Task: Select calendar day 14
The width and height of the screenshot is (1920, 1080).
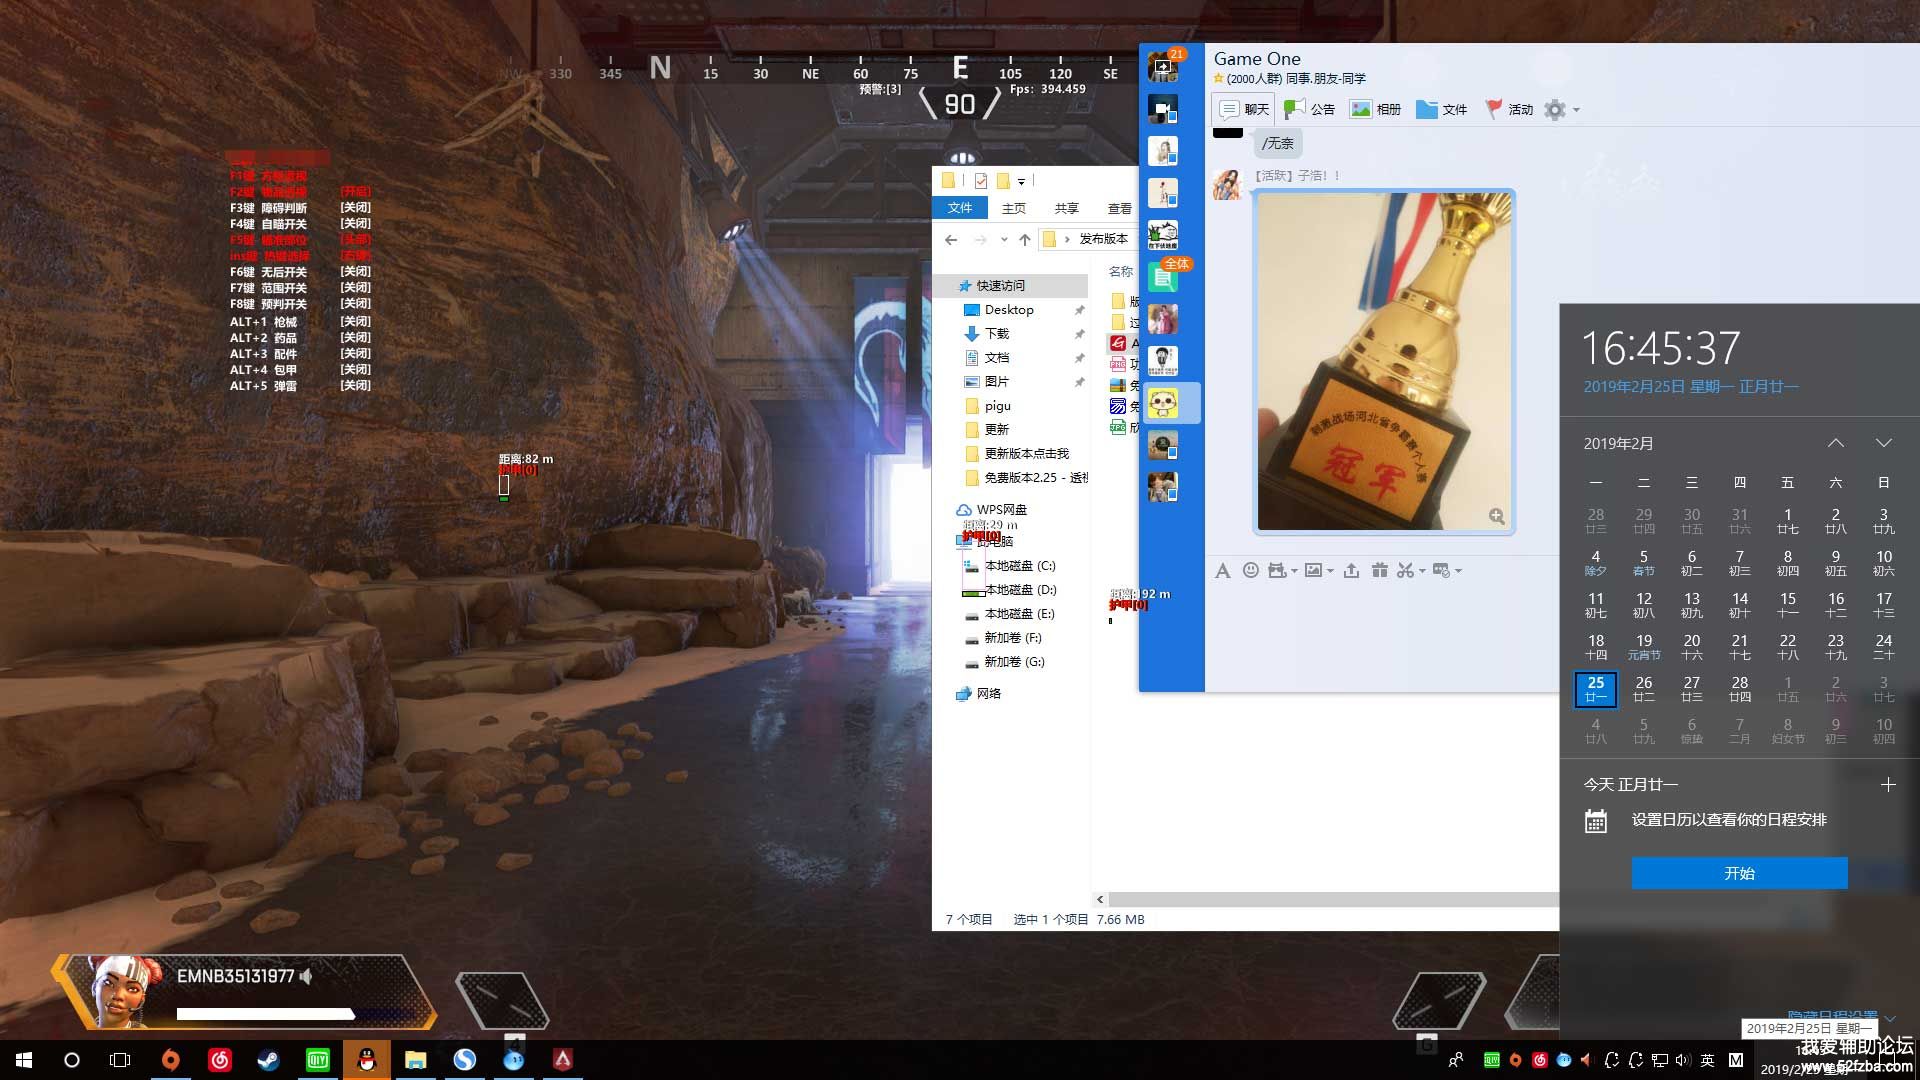Action: point(1740,605)
